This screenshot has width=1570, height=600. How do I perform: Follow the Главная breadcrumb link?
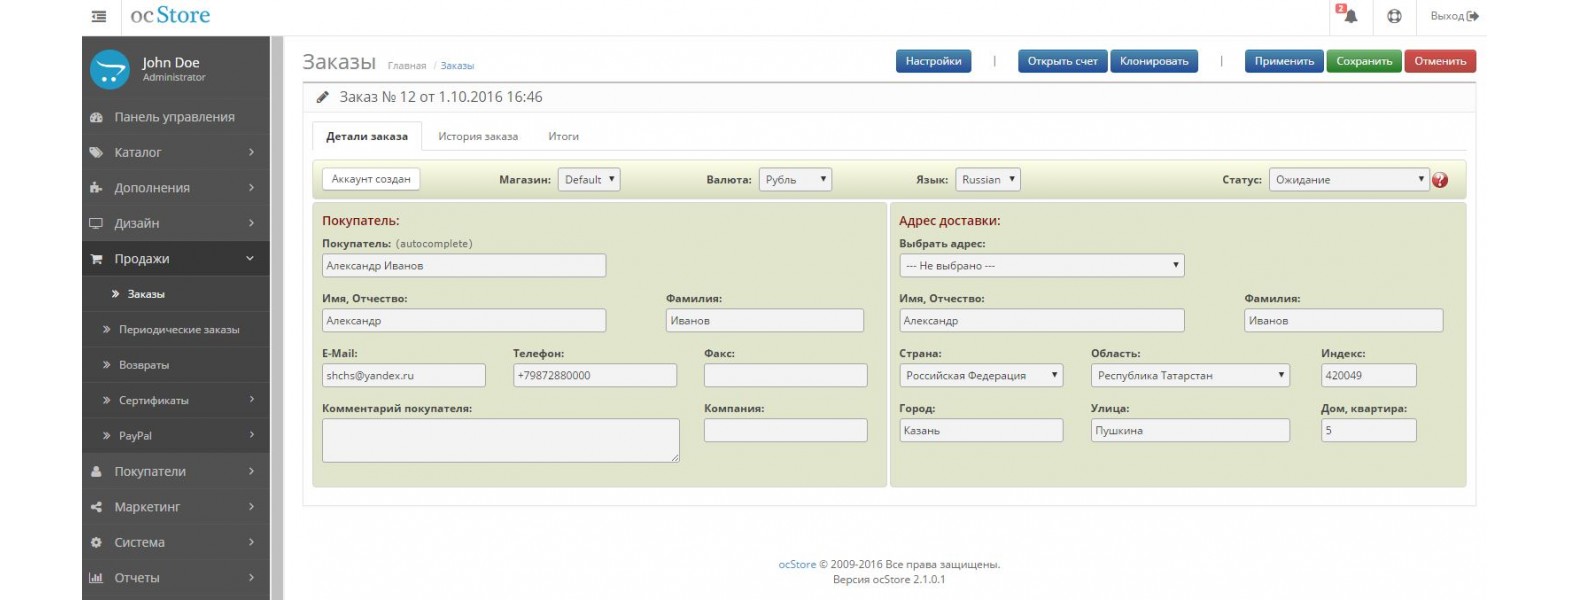[407, 66]
